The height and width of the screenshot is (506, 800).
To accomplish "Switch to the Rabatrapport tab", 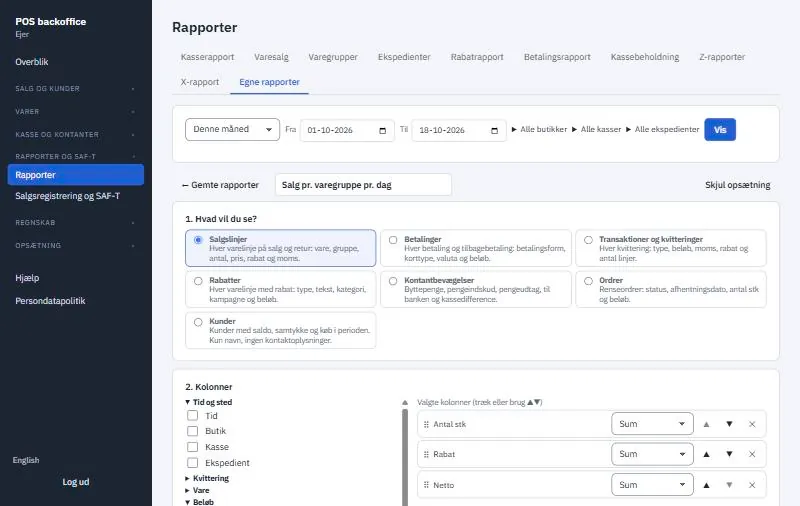I will (477, 57).
